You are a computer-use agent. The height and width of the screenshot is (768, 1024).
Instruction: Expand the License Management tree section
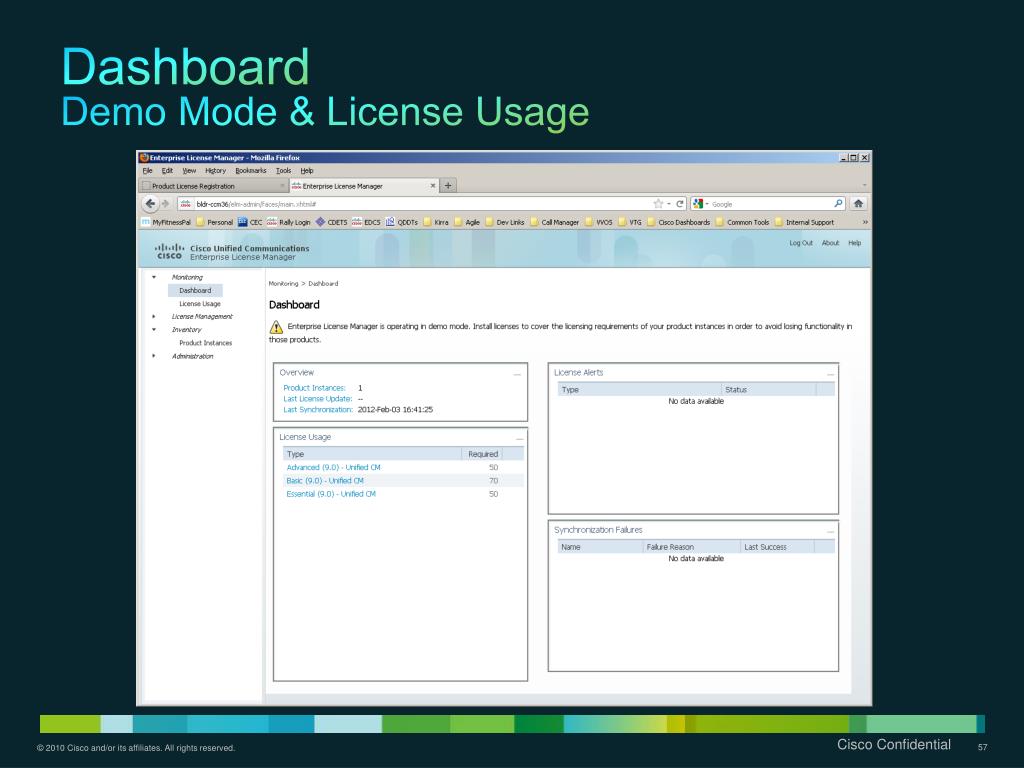pyautogui.click(x=154, y=317)
